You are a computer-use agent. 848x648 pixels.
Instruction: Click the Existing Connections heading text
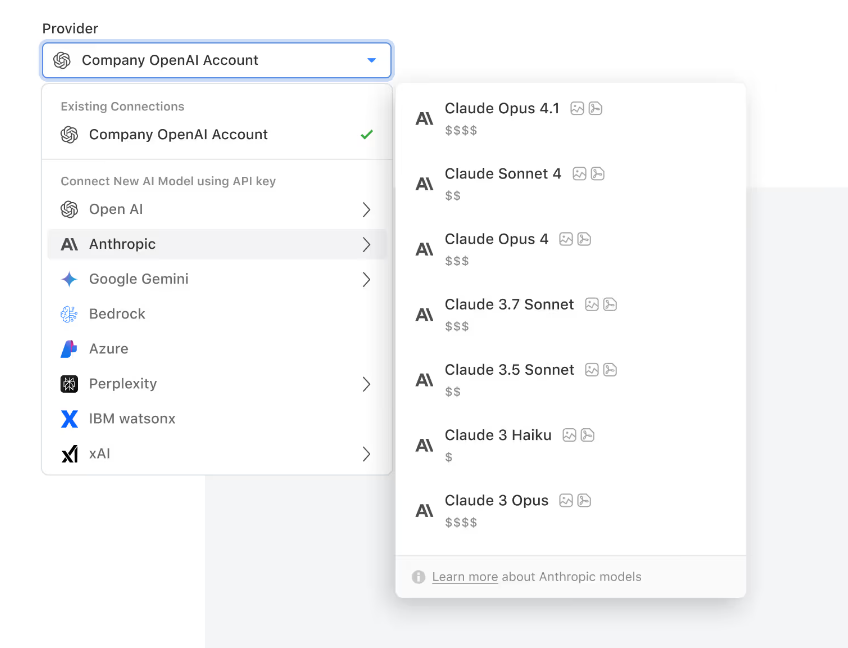122,107
